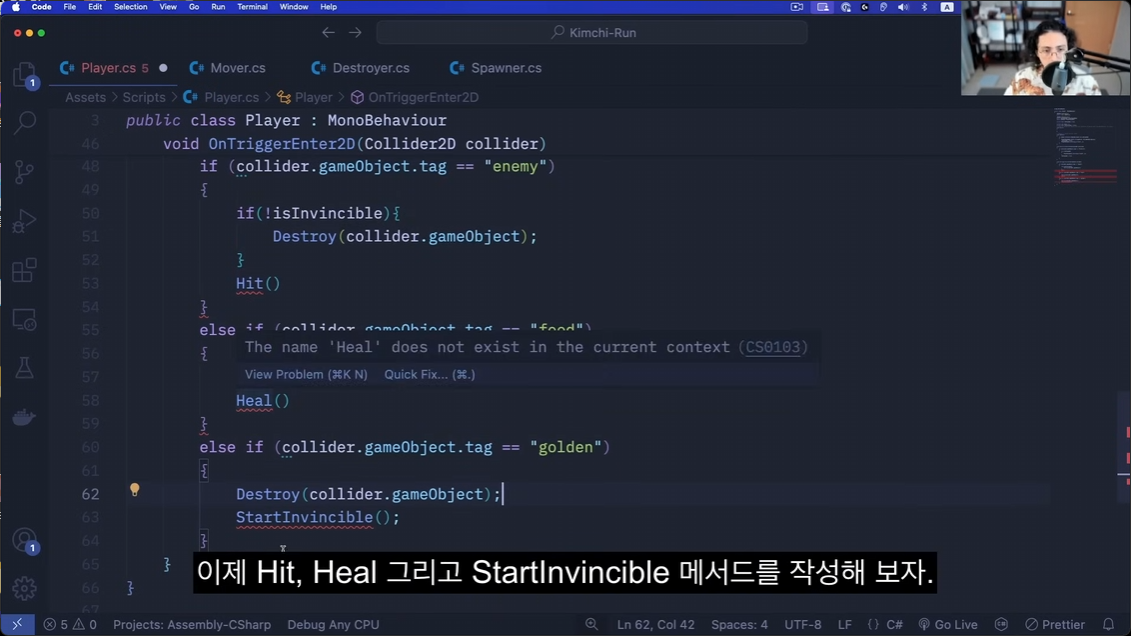Open the screen mirroring menu bar icon
This screenshot has width=1131, height=636.
click(822, 6)
